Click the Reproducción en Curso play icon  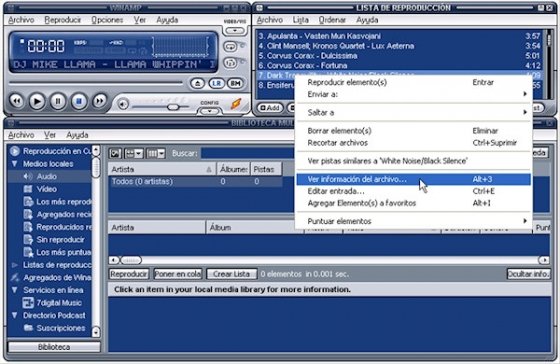(15, 151)
